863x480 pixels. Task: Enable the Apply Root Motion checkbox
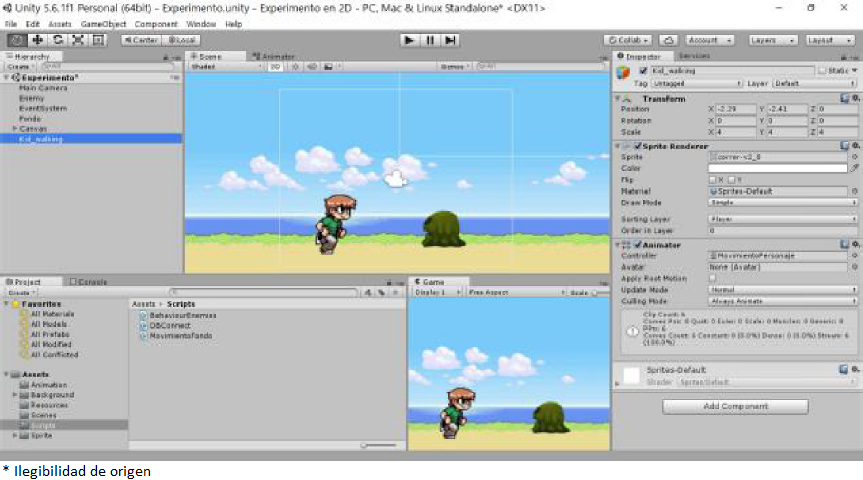712,278
